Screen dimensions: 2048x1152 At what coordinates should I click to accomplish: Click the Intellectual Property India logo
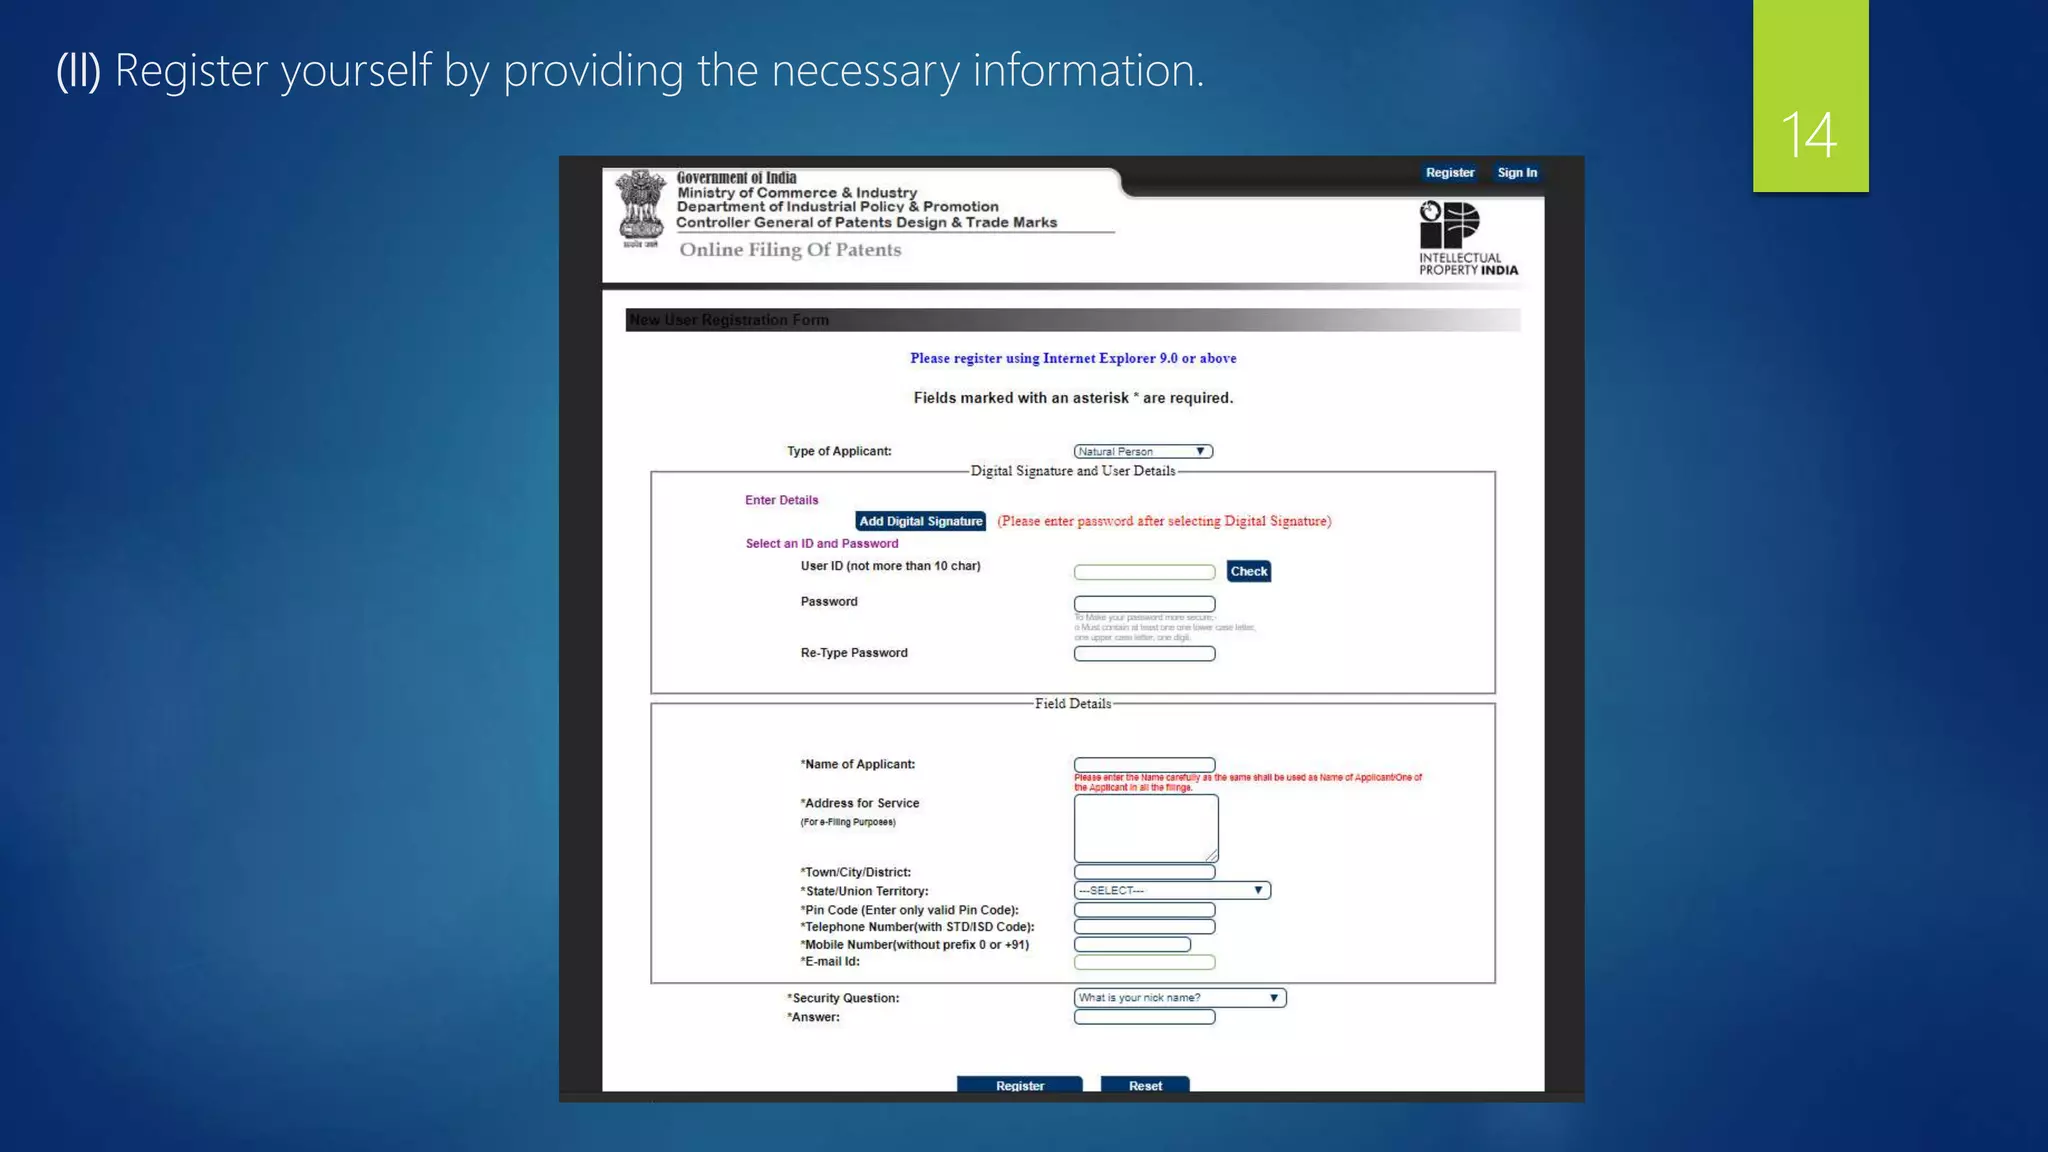(1468, 238)
